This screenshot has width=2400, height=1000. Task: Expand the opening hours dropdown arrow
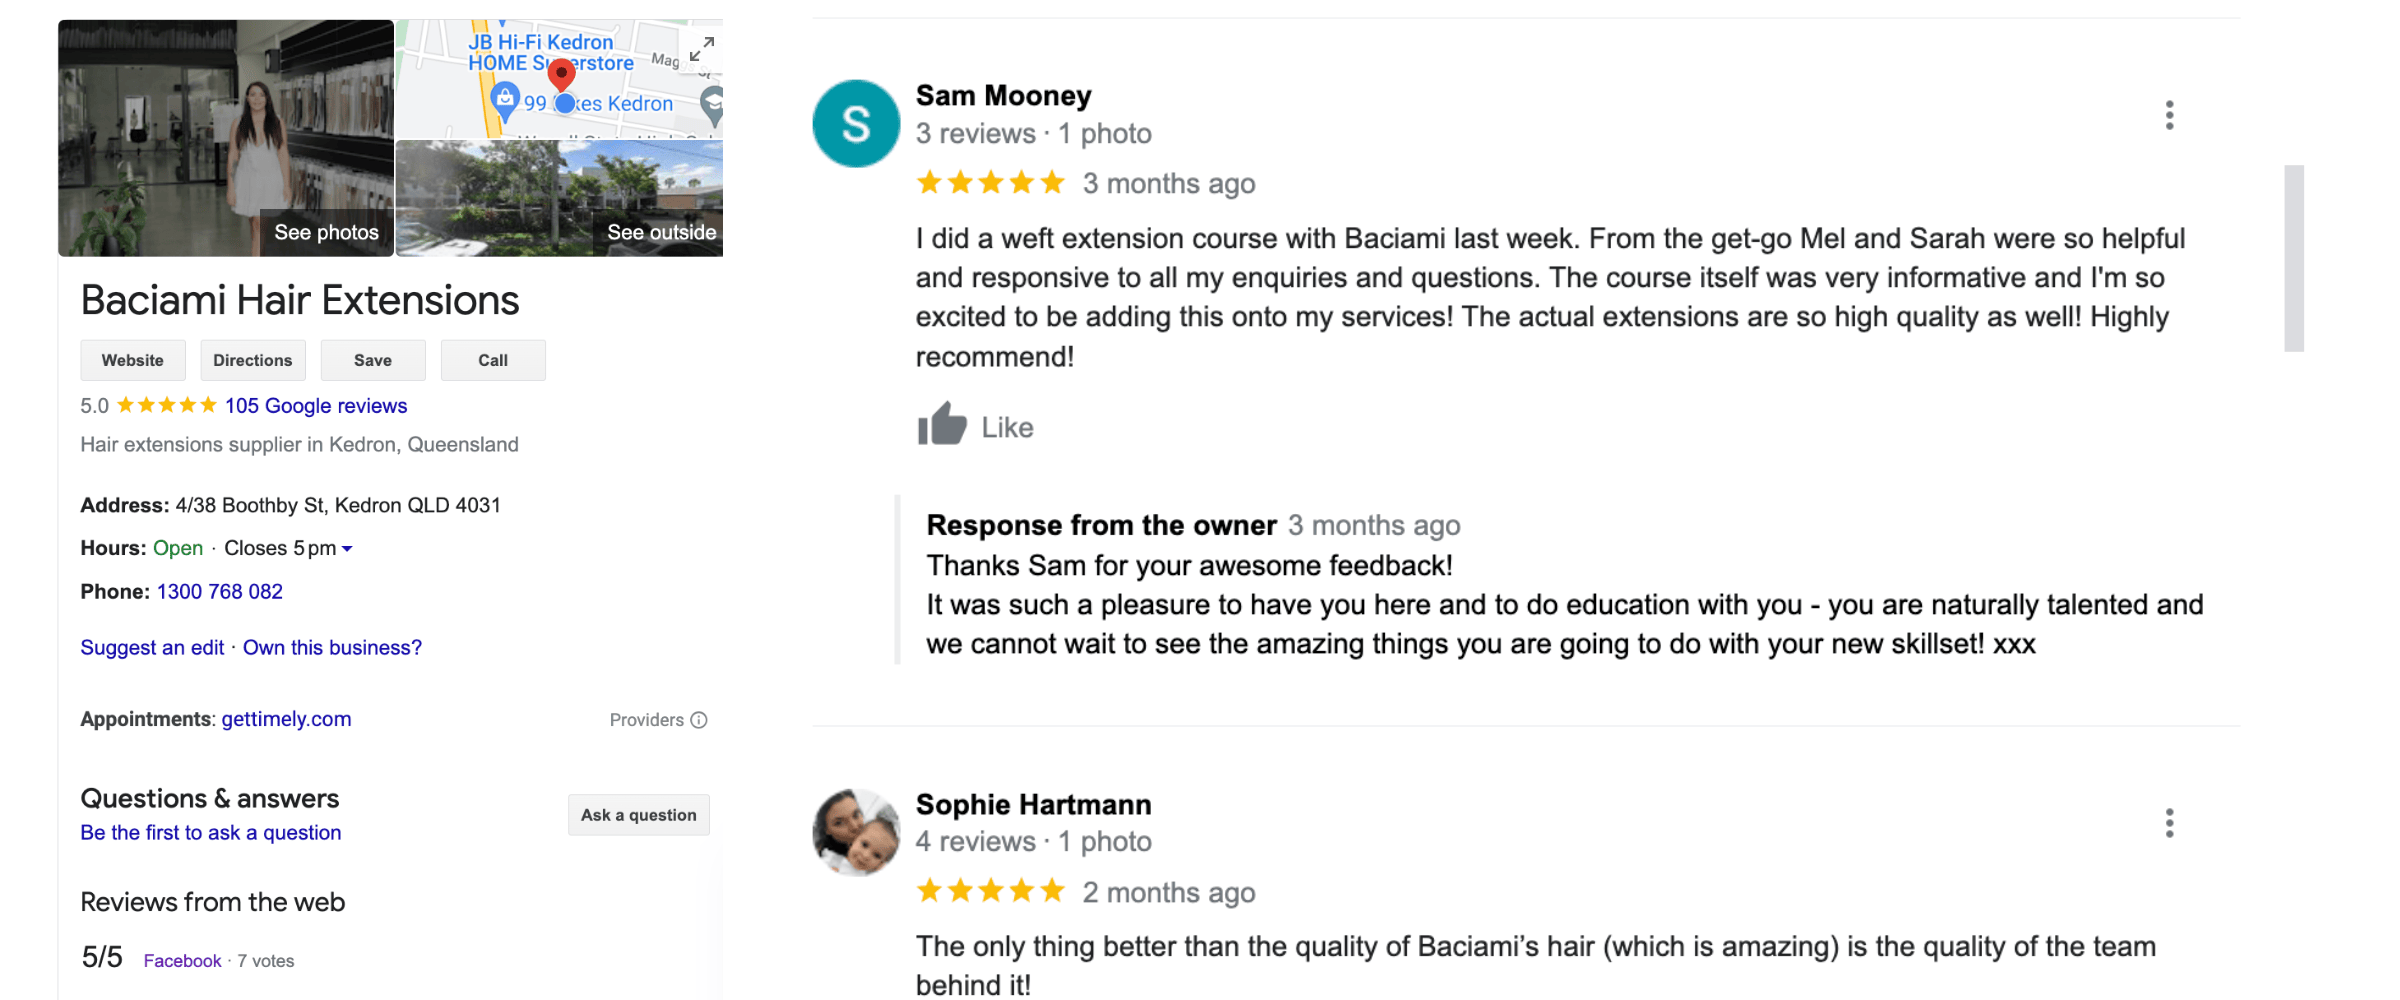click(x=347, y=549)
